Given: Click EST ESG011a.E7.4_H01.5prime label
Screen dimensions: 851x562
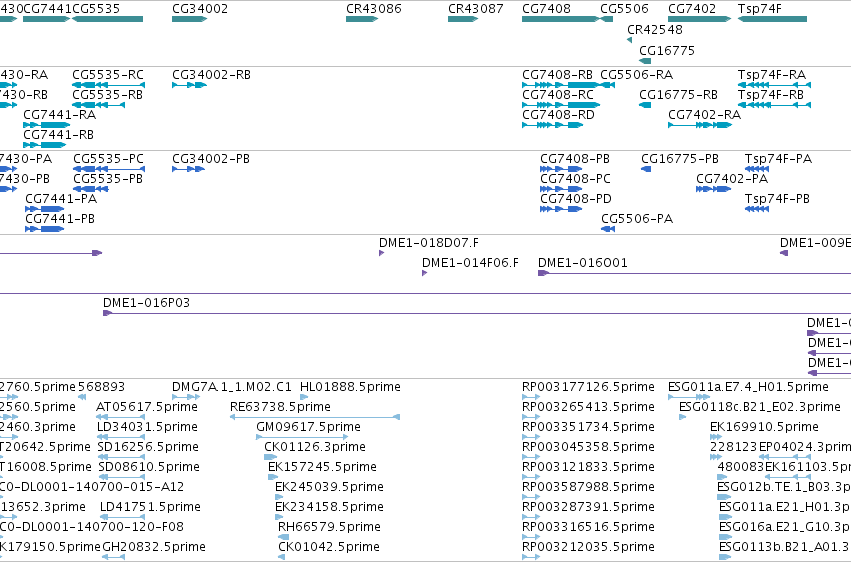Looking at the screenshot, I should 748,387.
